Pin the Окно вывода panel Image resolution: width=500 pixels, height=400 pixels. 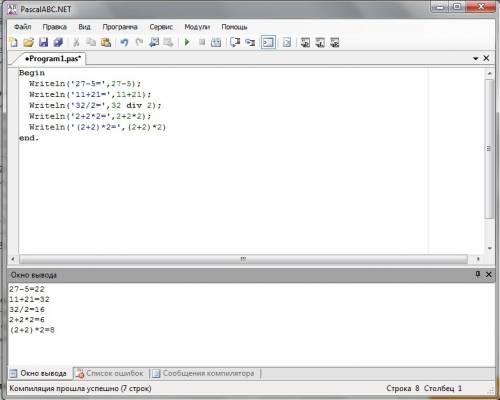(478, 274)
